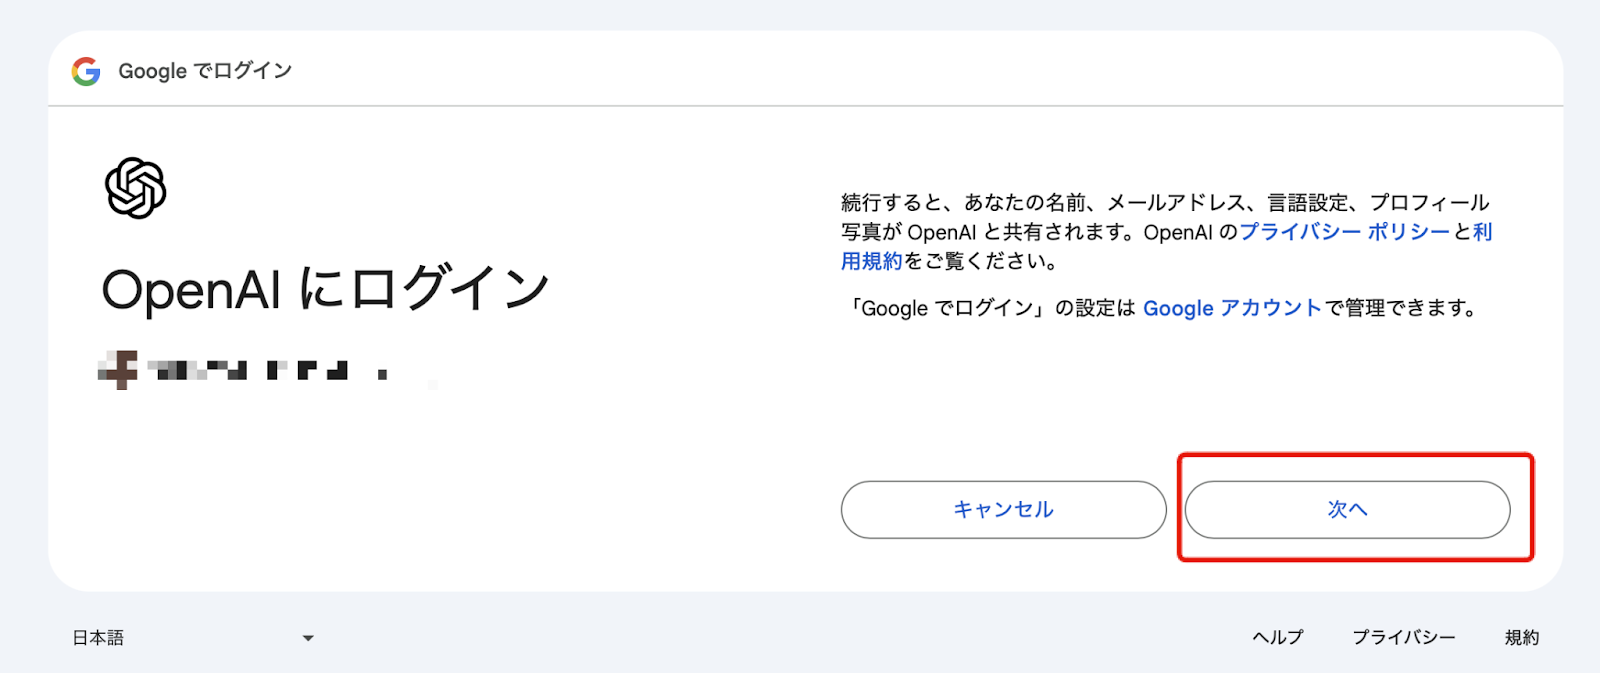Viewport: 1600px width, 673px height.
Task: Continue with the 次へ button
Action: tap(1347, 510)
